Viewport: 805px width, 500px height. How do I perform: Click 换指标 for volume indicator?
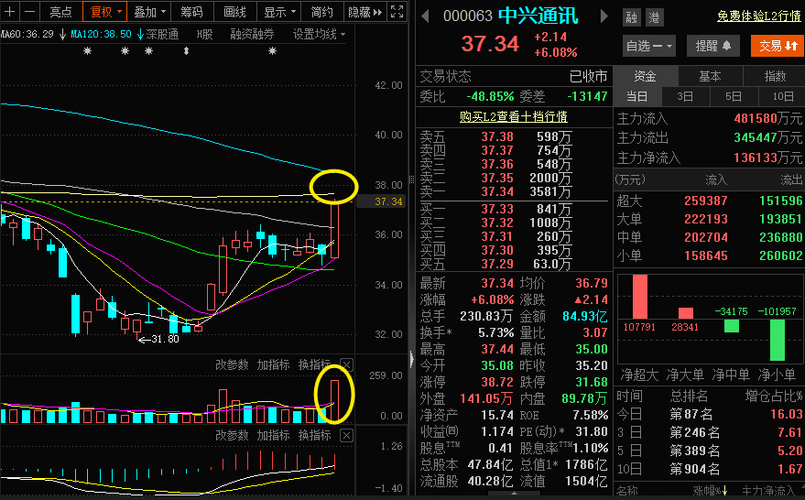click(314, 365)
